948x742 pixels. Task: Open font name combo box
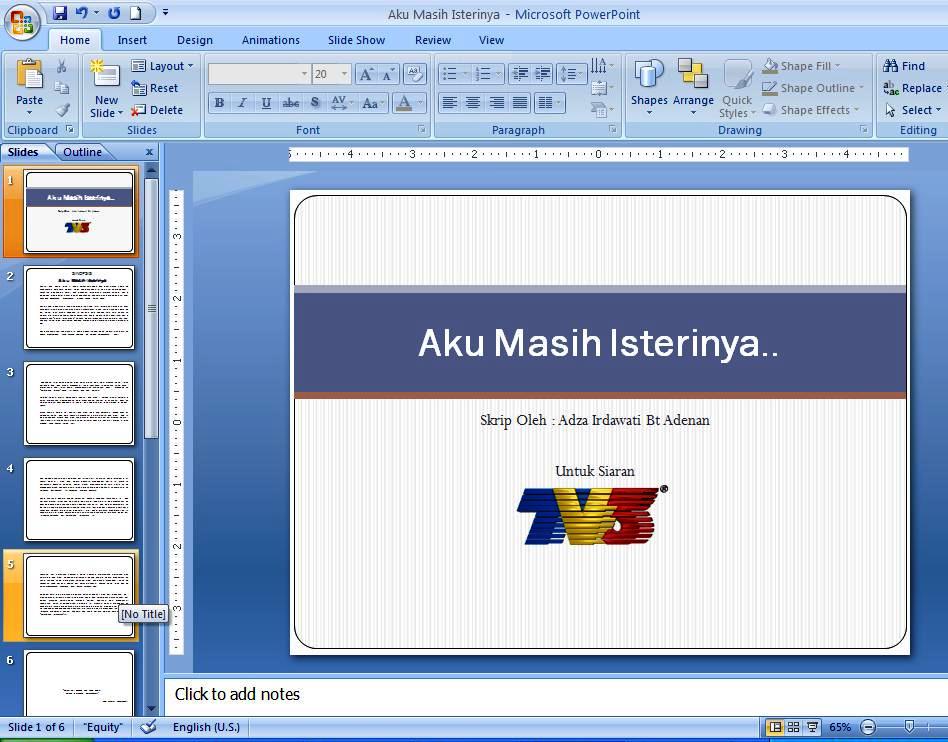(x=259, y=74)
